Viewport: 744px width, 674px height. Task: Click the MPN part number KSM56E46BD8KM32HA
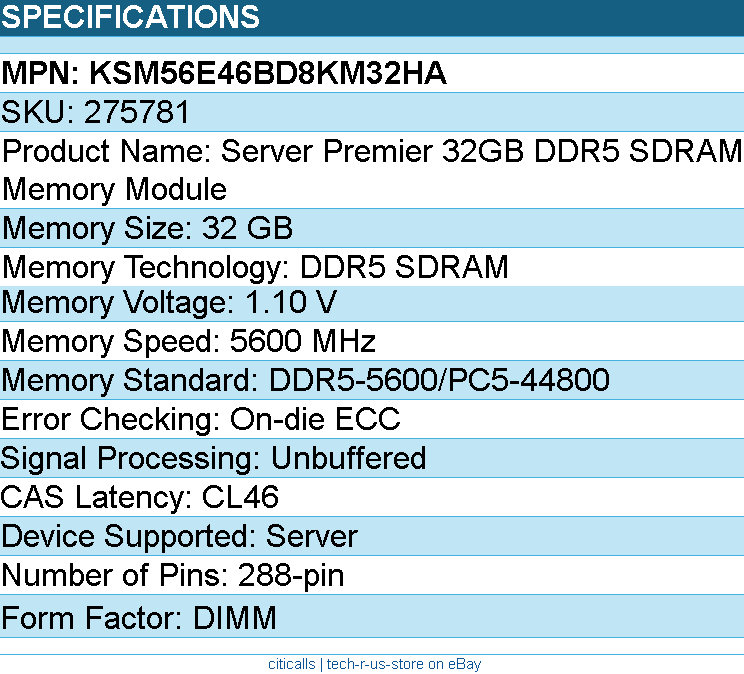pyautogui.click(x=268, y=73)
